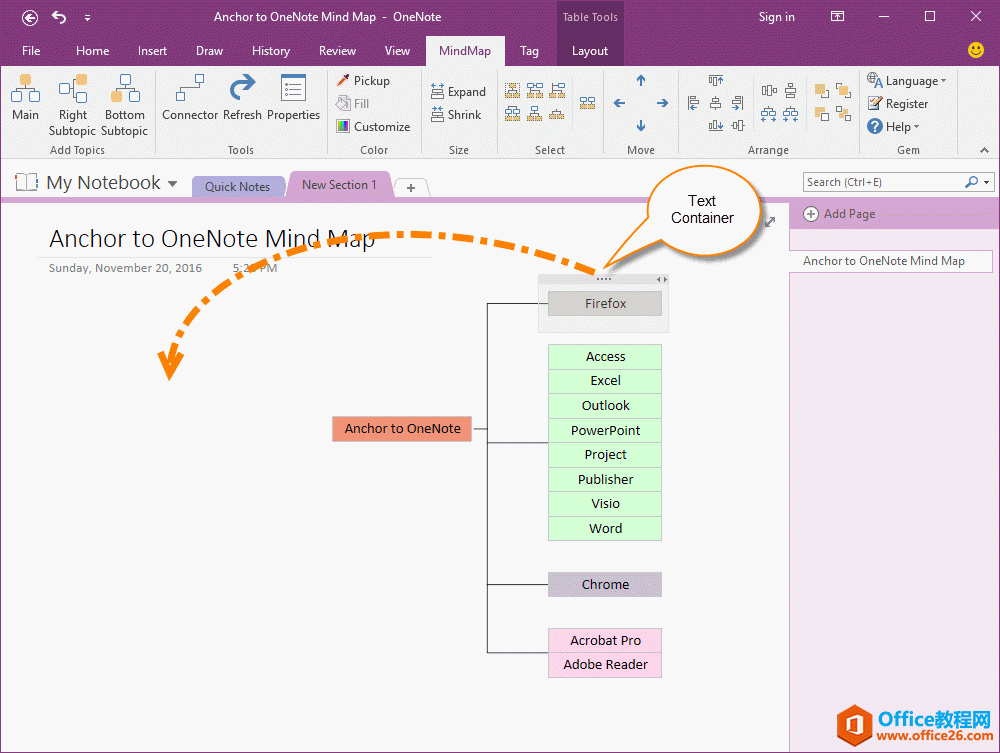
Task: Open the Language dropdown
Action: 906,81
